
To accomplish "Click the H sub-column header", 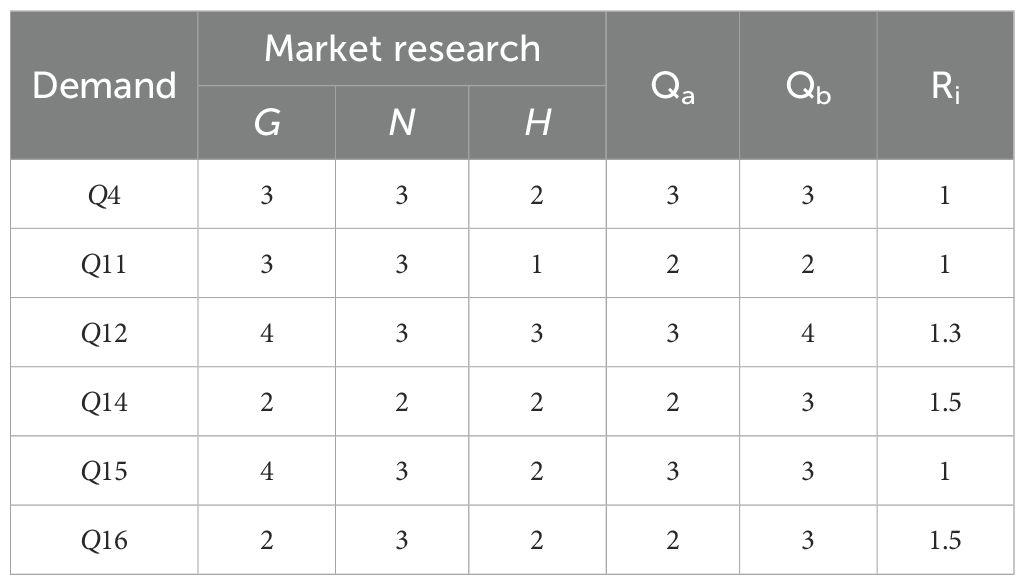I will pos(537,123).
